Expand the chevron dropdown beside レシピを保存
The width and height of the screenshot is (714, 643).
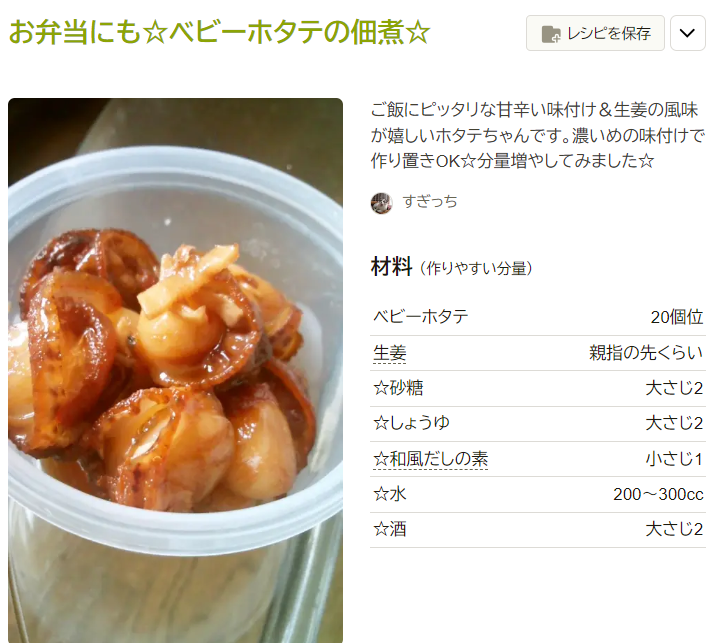pyautogui.click(x=687, y=33)
